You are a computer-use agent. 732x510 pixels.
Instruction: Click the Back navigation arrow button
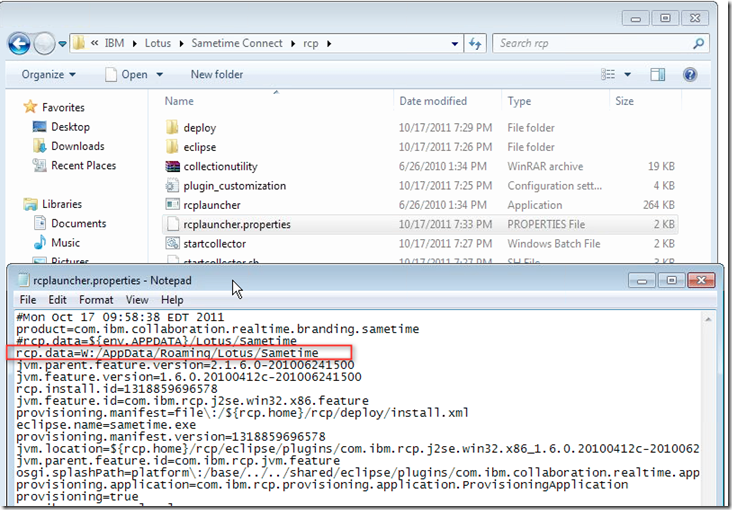19,44
